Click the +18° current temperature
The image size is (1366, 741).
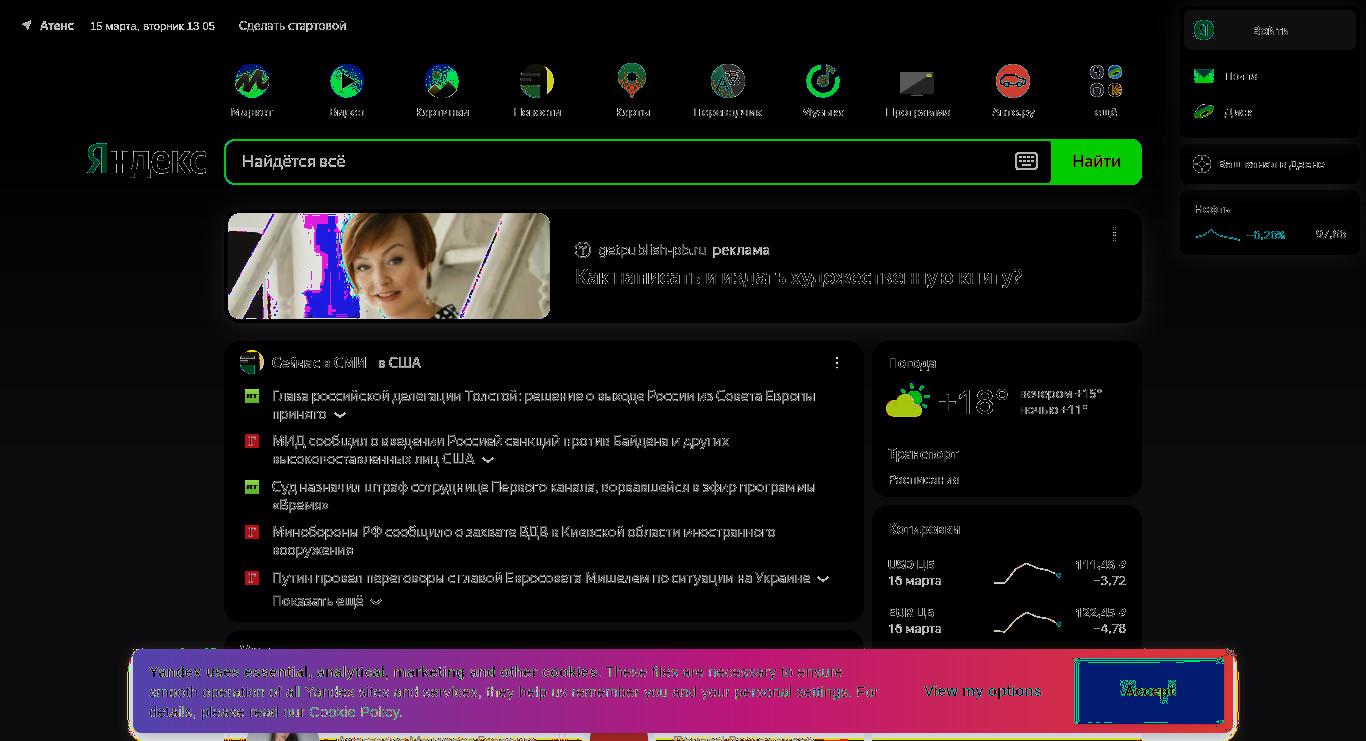click(x=972, y=402)
